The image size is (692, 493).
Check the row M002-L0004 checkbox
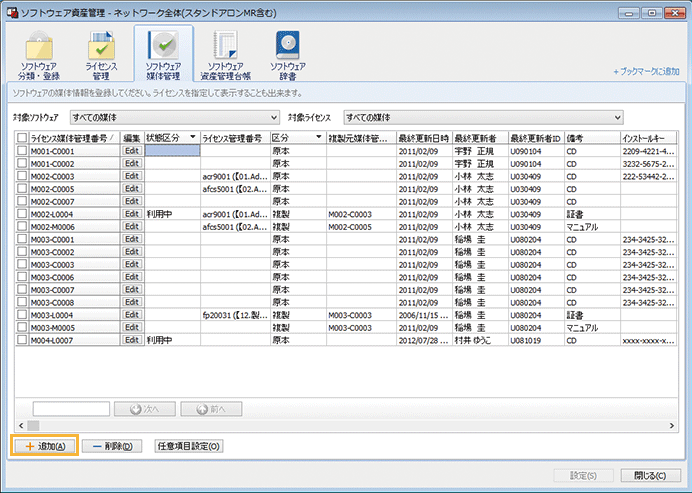pyautogui.click(x=22, y=214)
